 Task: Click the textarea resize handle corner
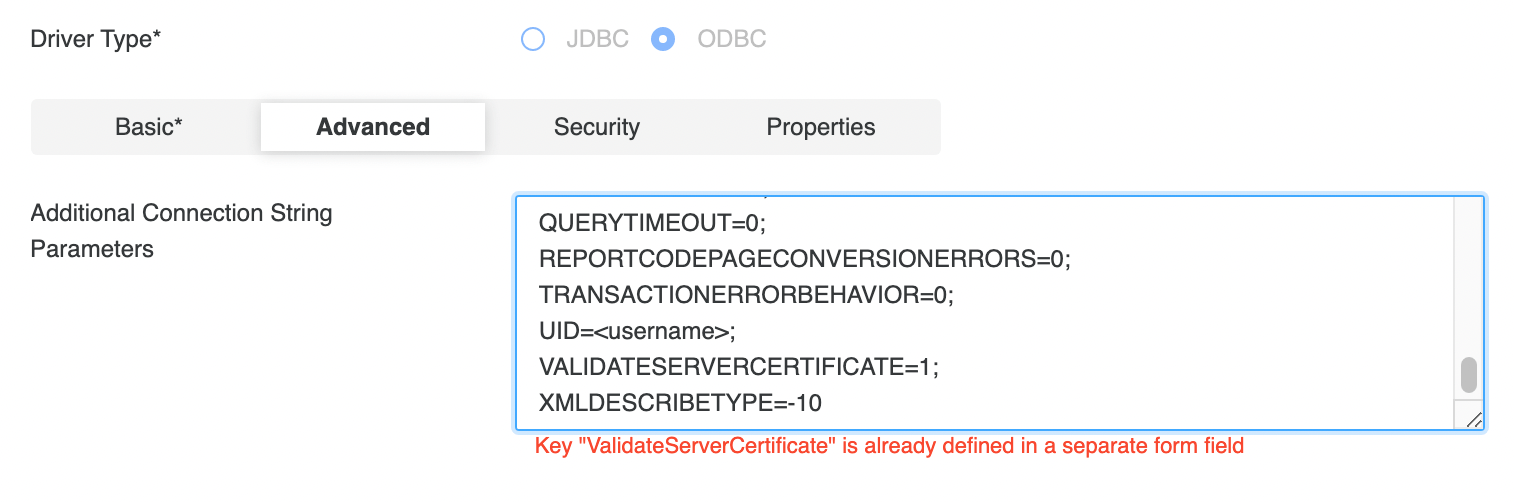coord(1474,420)
